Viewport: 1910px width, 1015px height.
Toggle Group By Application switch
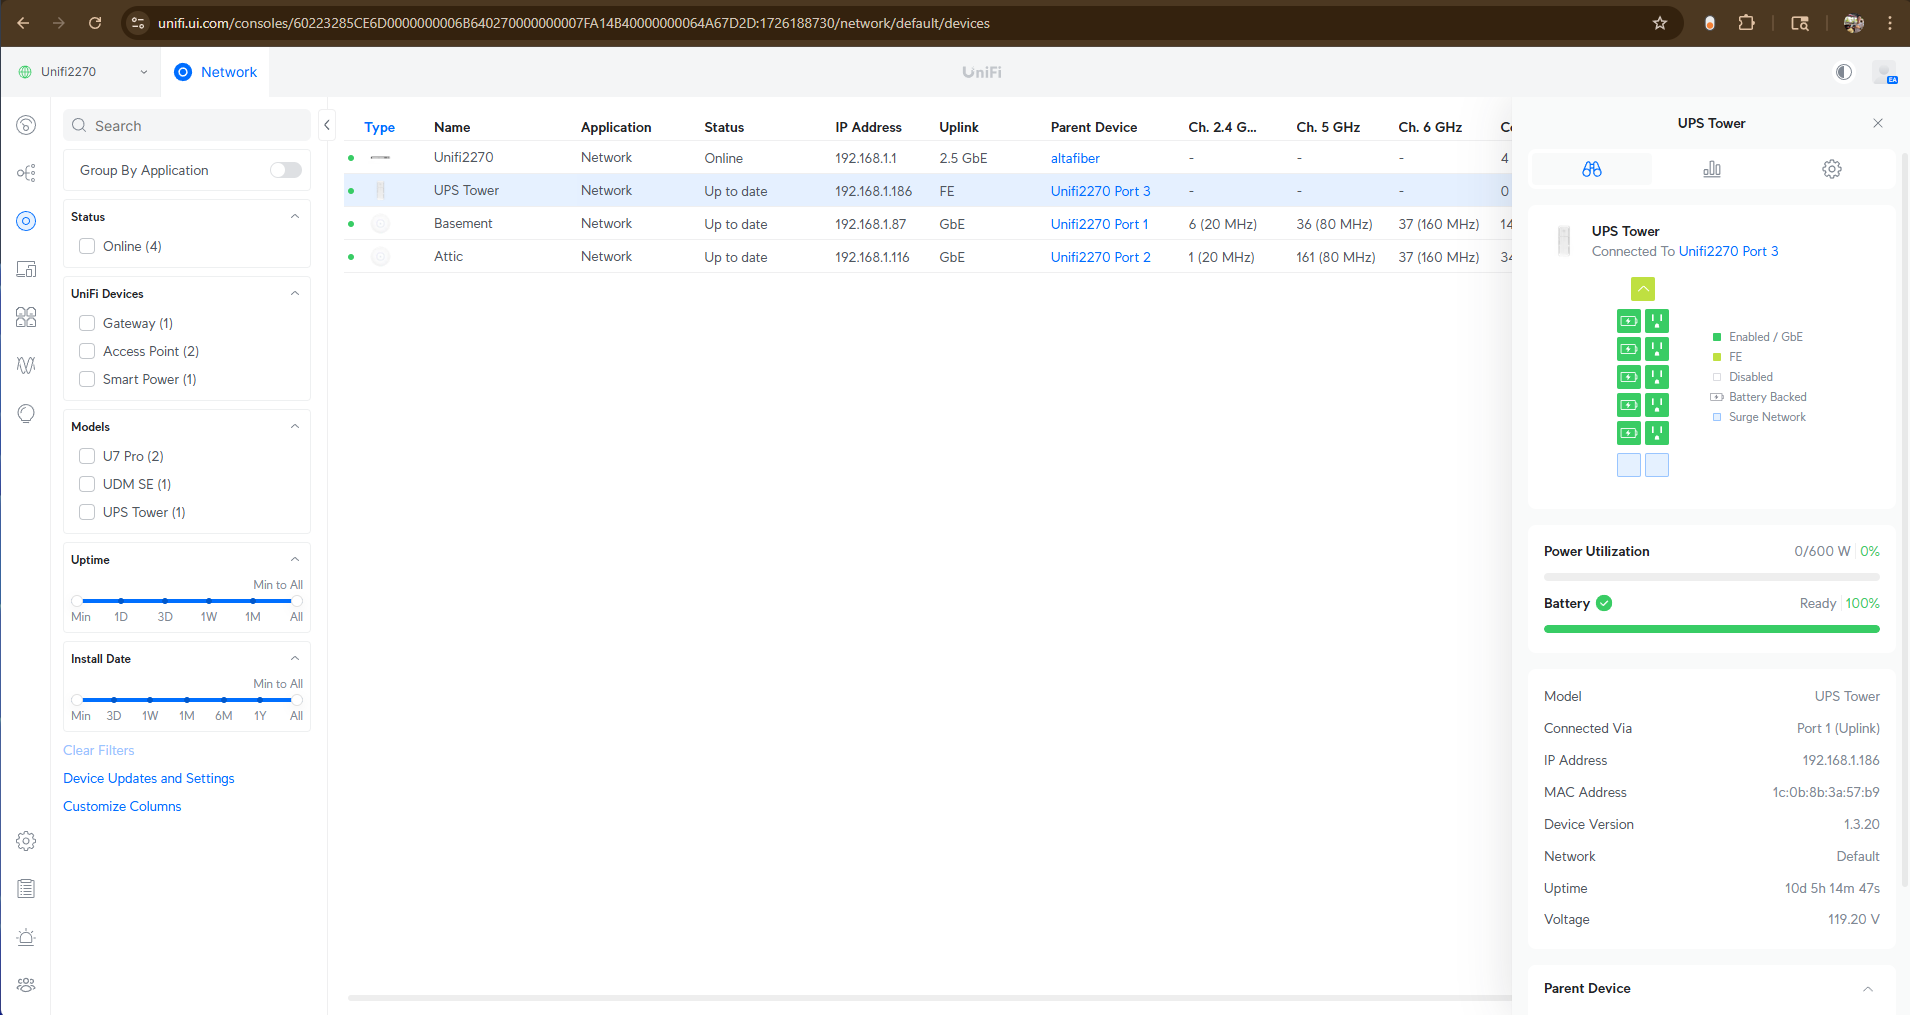pyautogui.click(x=285, y=170)
